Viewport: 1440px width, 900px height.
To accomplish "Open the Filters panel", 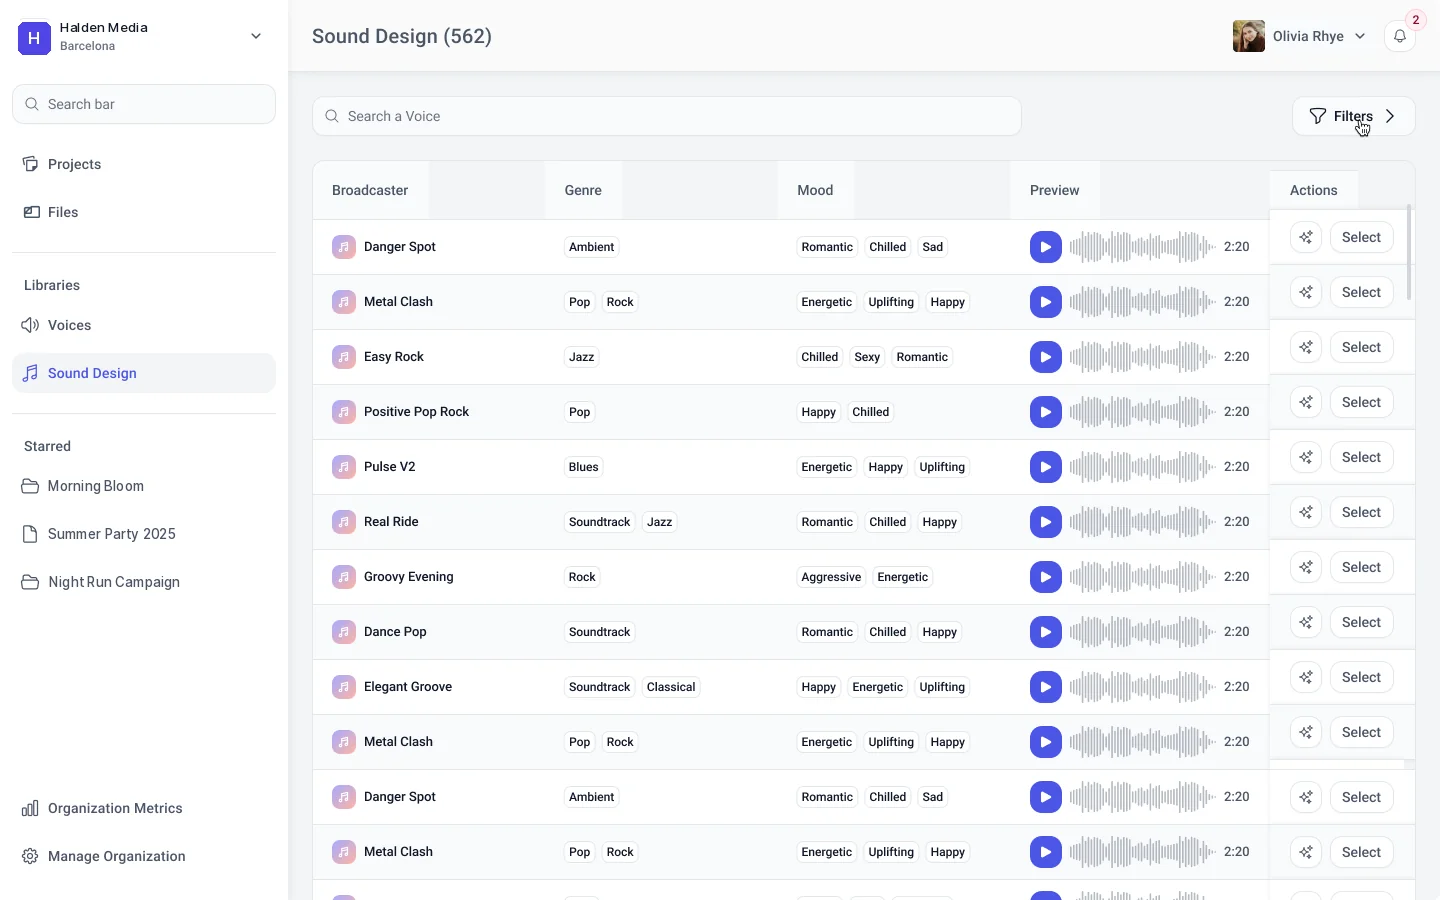I will coord(1354,116).
